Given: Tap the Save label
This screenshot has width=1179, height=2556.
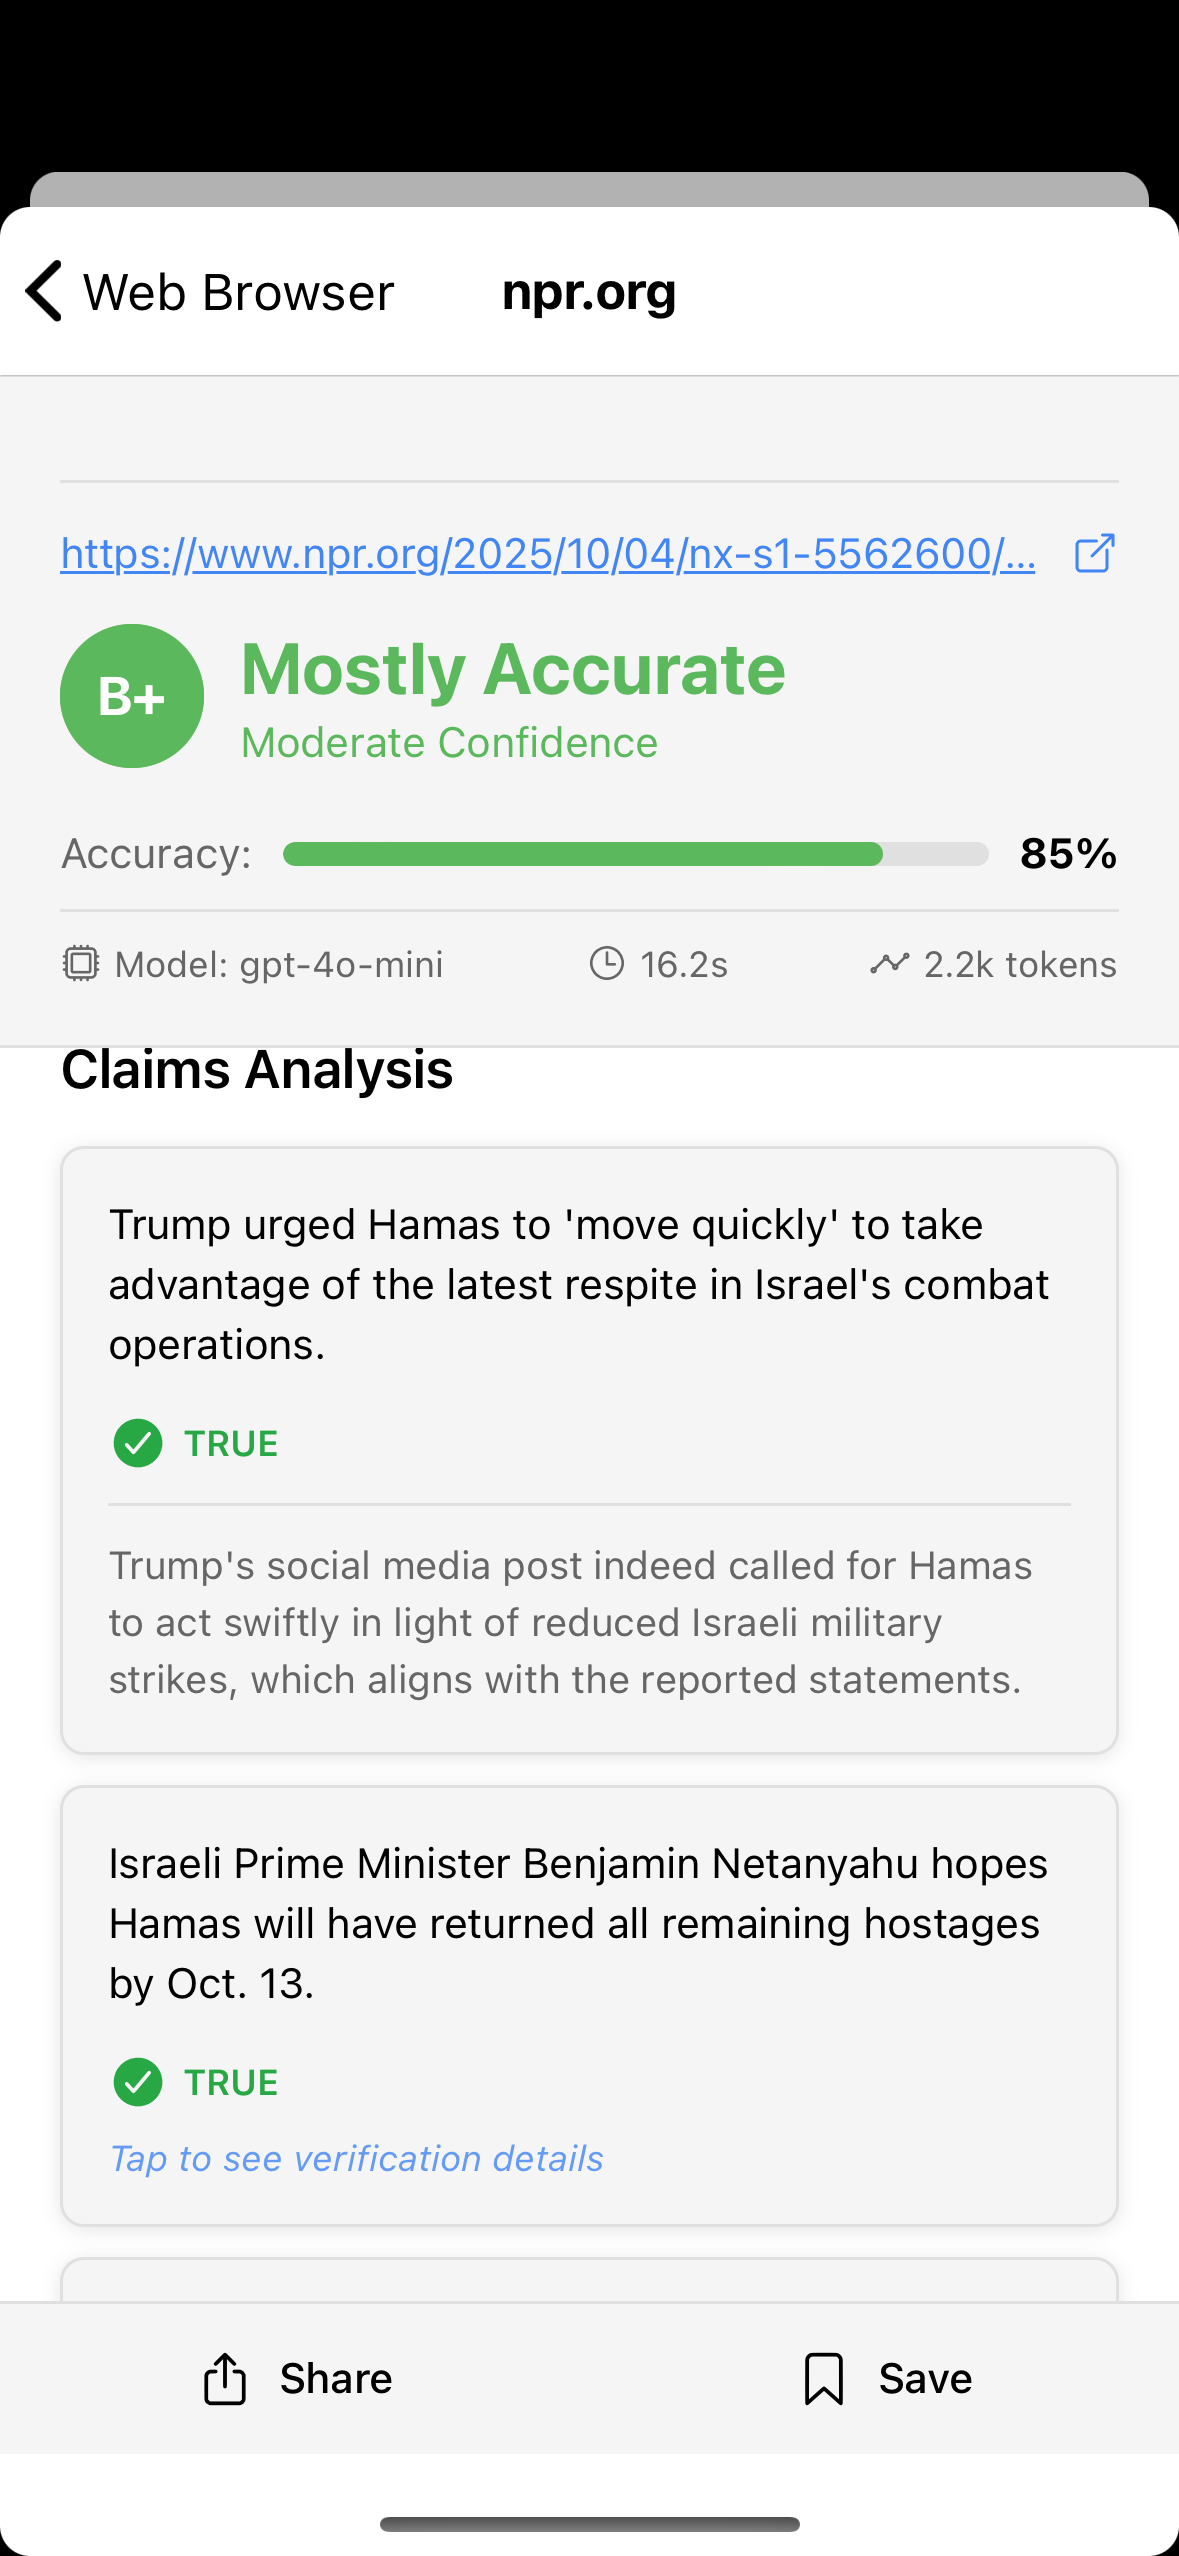Looking at the screenshot, I should pos(925,2378).
